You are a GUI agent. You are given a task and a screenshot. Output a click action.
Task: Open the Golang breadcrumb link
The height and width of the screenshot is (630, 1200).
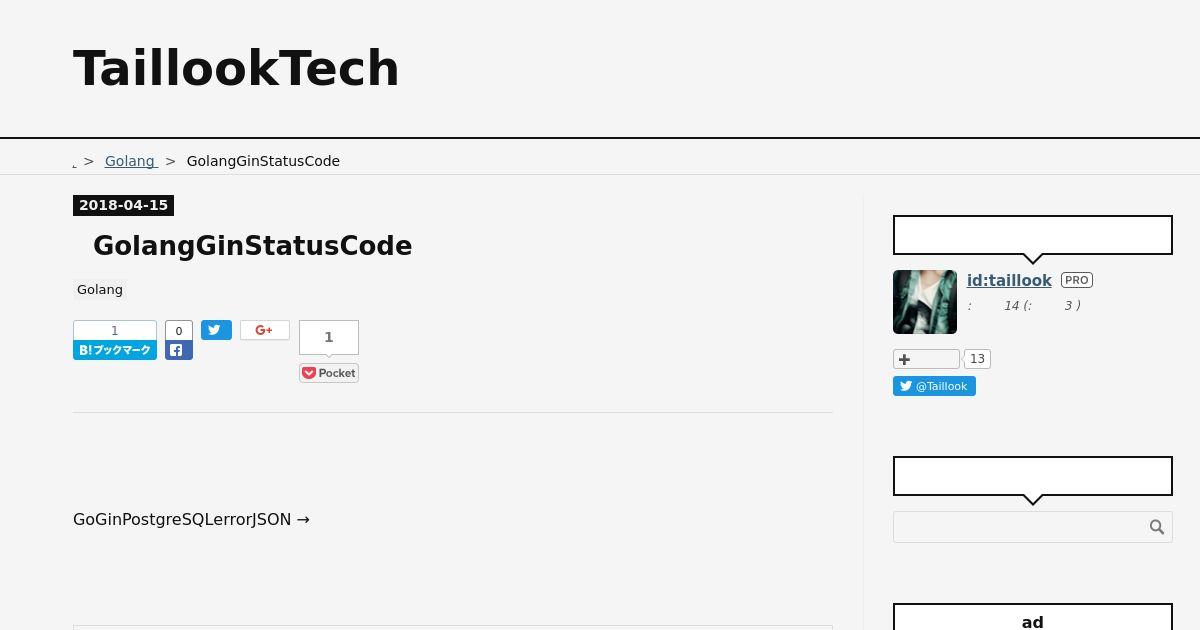tap(130, 161)
